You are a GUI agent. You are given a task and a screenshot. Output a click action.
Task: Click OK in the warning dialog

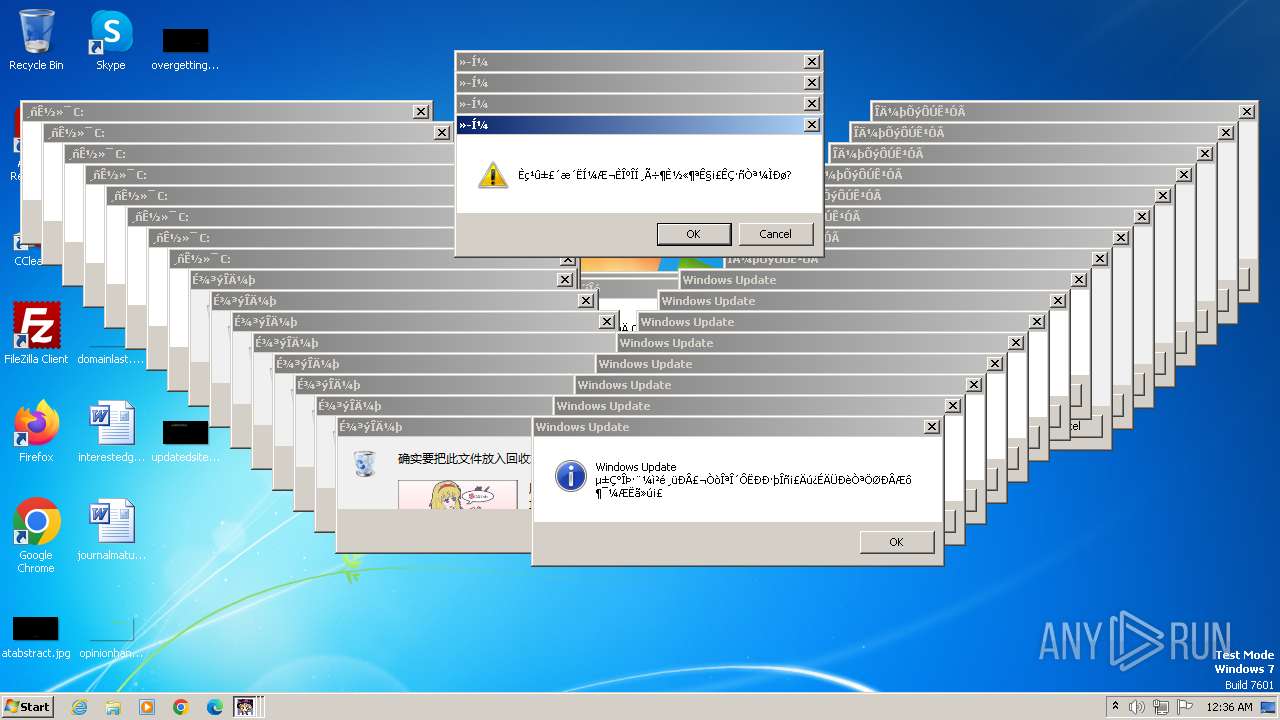(693, 234)
